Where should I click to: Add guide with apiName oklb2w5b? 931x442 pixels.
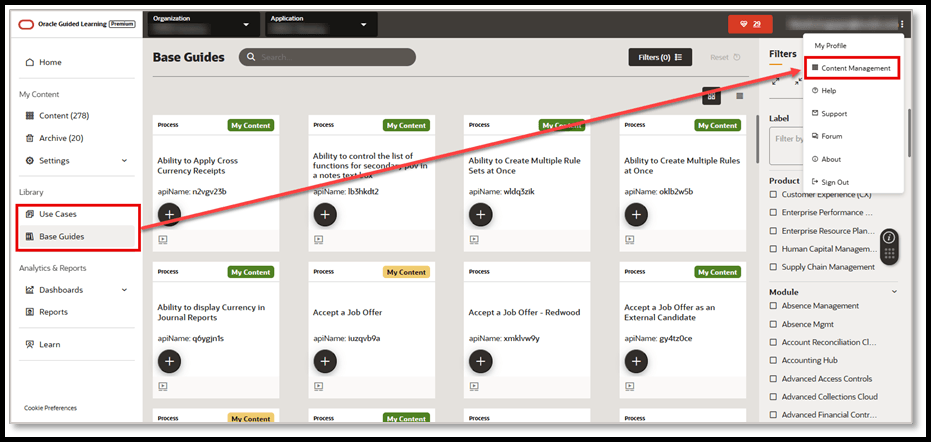point(636,214)
